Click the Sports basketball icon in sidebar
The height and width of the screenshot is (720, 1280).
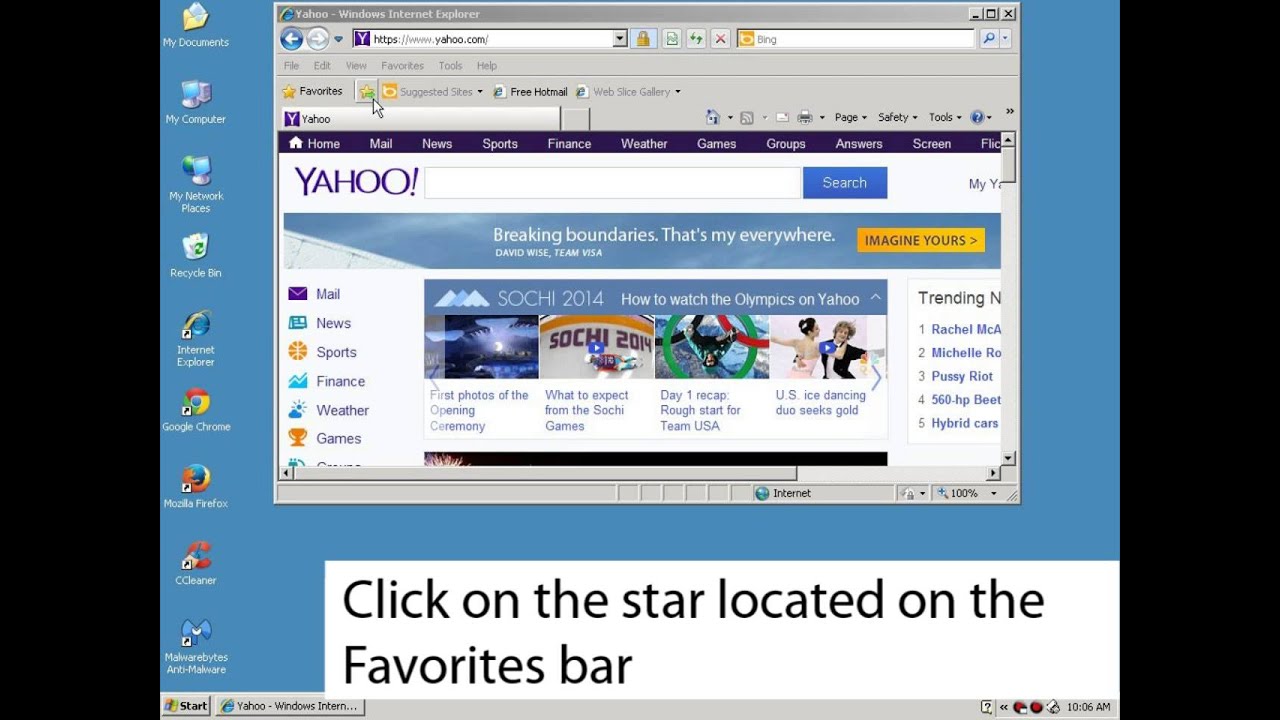(298, 351)
